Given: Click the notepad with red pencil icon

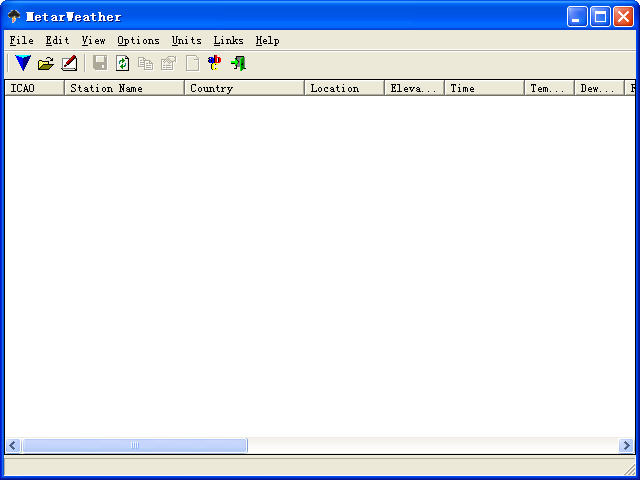Looking at the screenshot, I should (69, 63).
